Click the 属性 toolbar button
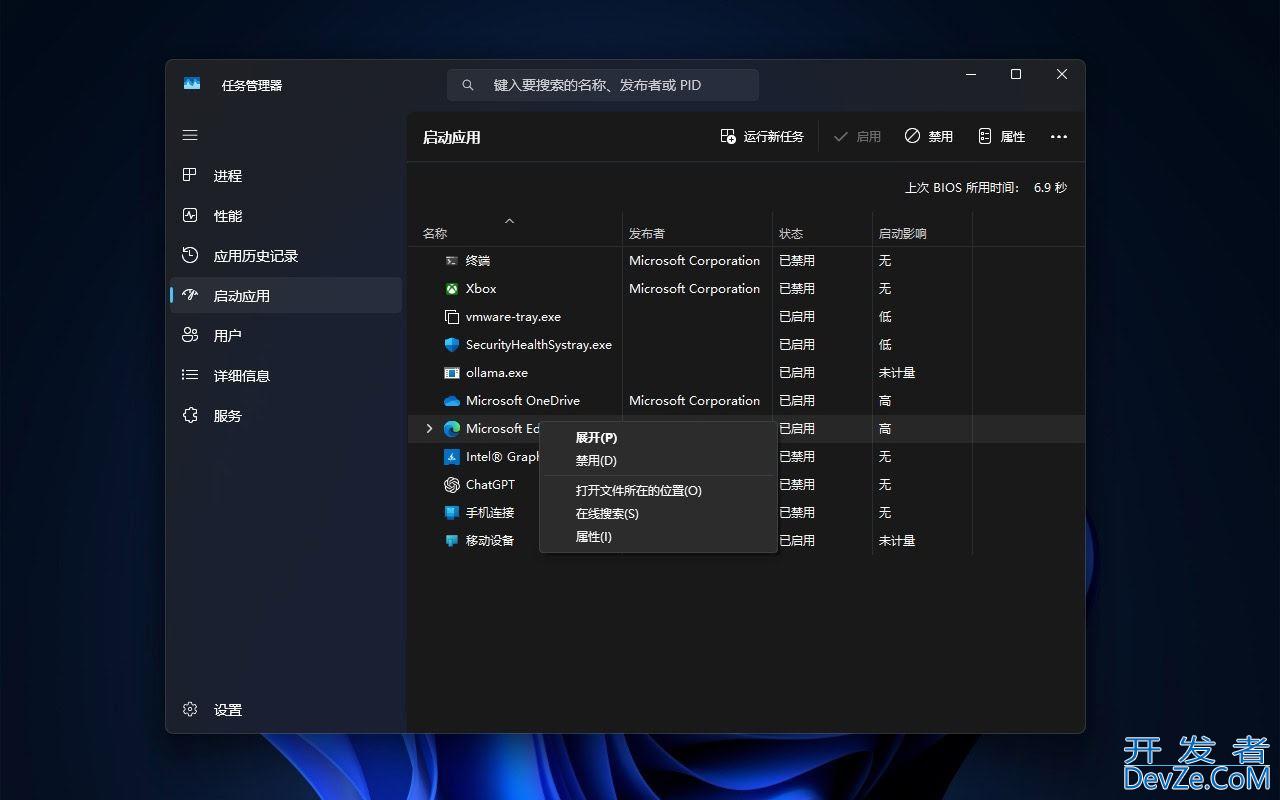This screenshot has height=800, width=1280. [x=1001, y=137]
